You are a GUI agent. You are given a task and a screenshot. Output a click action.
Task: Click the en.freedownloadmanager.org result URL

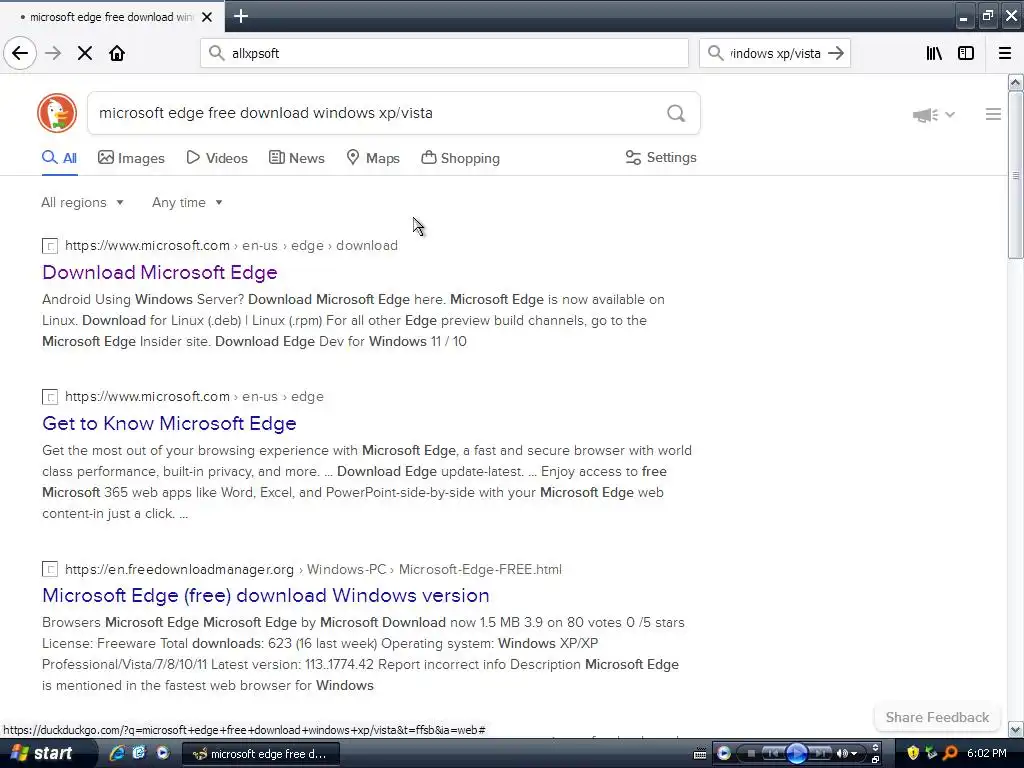313,569
